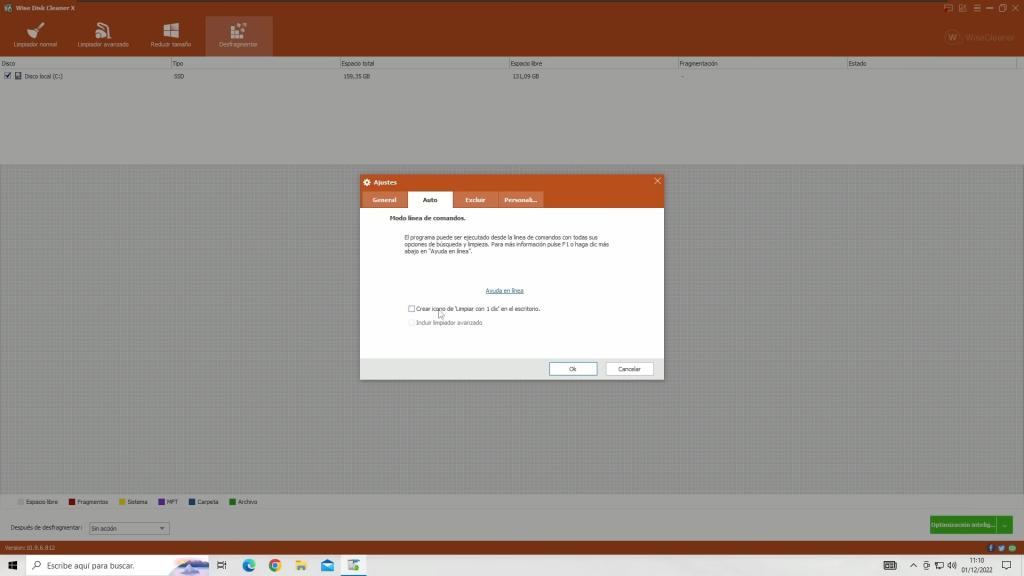Click the Windows taskbar search box

pos(100,566)
